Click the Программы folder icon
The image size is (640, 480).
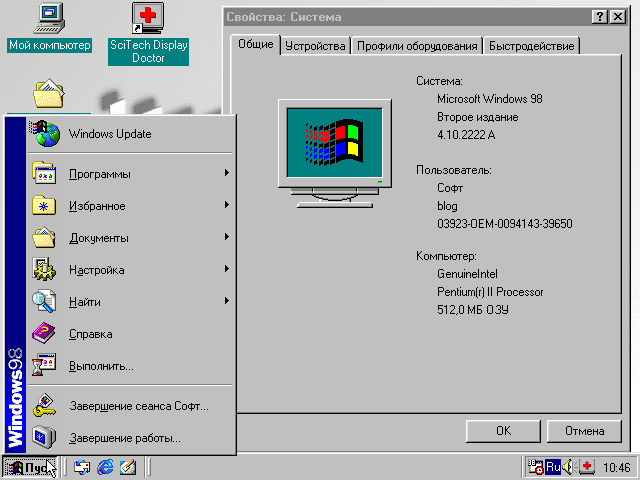(x=44, y=173)
